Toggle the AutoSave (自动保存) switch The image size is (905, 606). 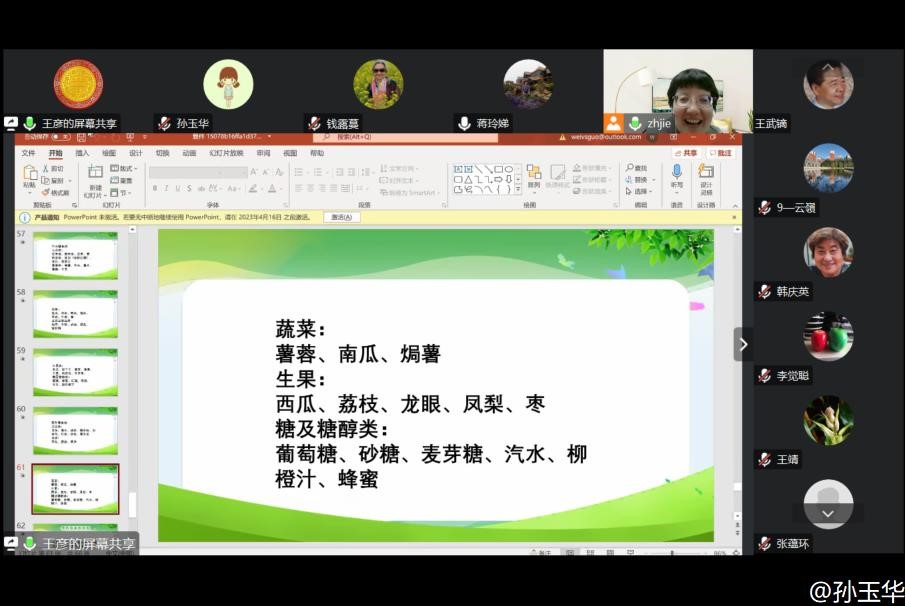55,137
